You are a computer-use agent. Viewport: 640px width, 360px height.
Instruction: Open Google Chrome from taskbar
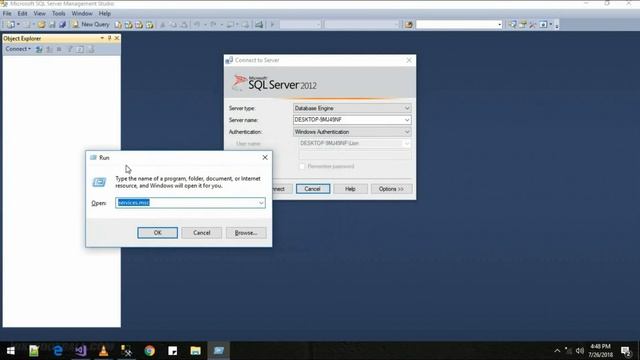(149, 351)
